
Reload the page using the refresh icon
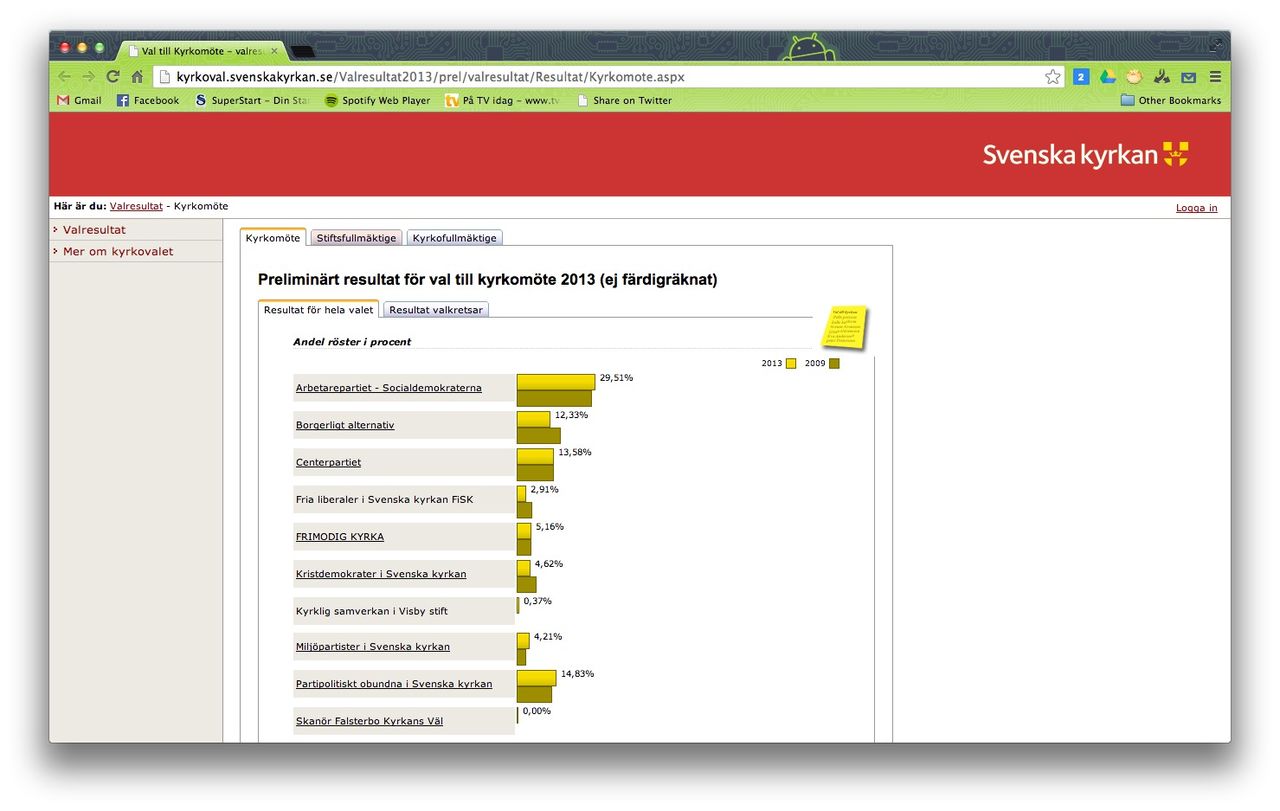[113, 75]
